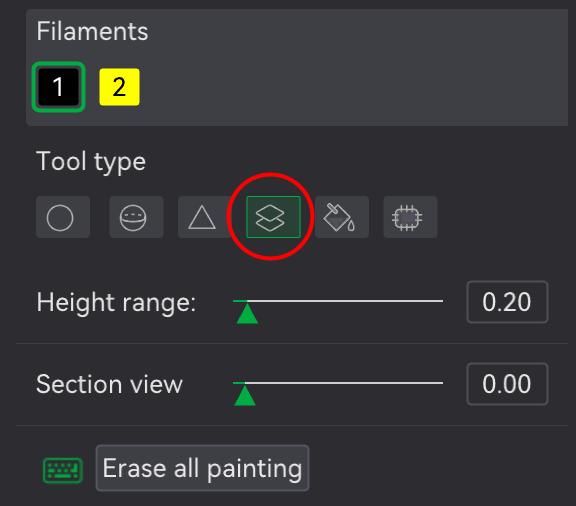This screenshot has height=506, width=576.
Task: Select the Sphere brush tool
Action: coord(136,217)
